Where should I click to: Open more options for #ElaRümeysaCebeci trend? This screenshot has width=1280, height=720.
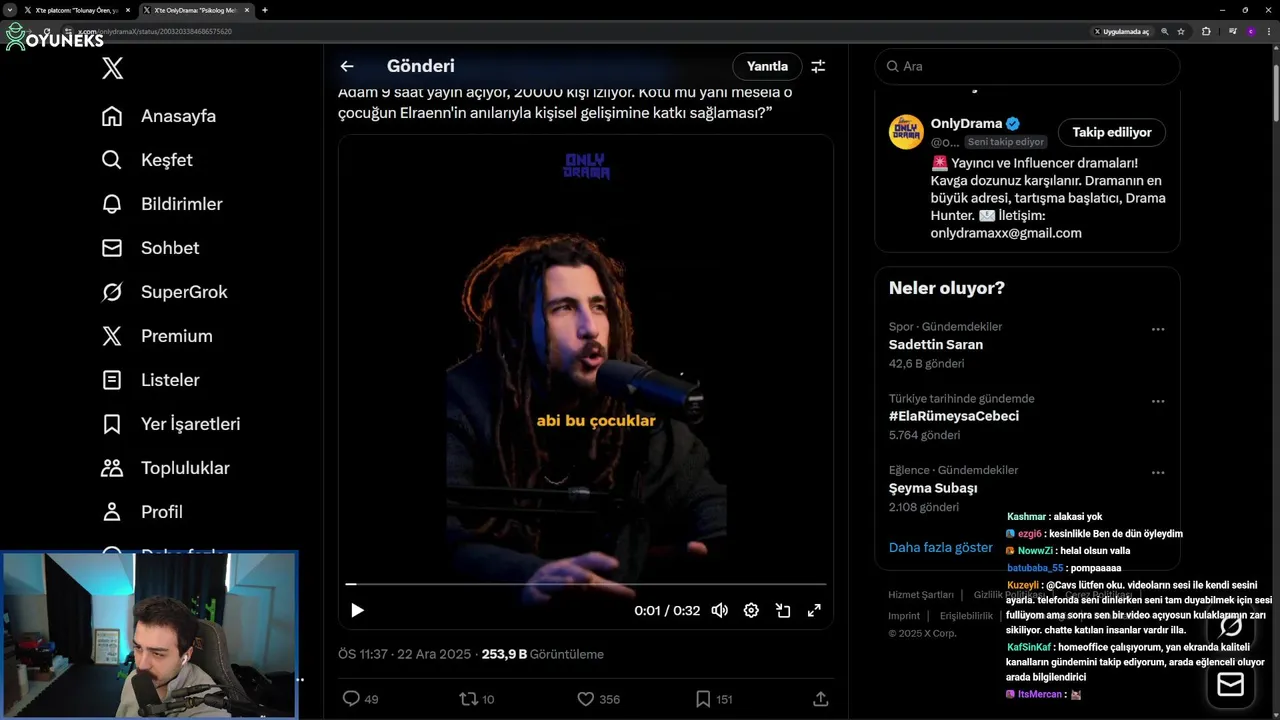coord(1158,401)
